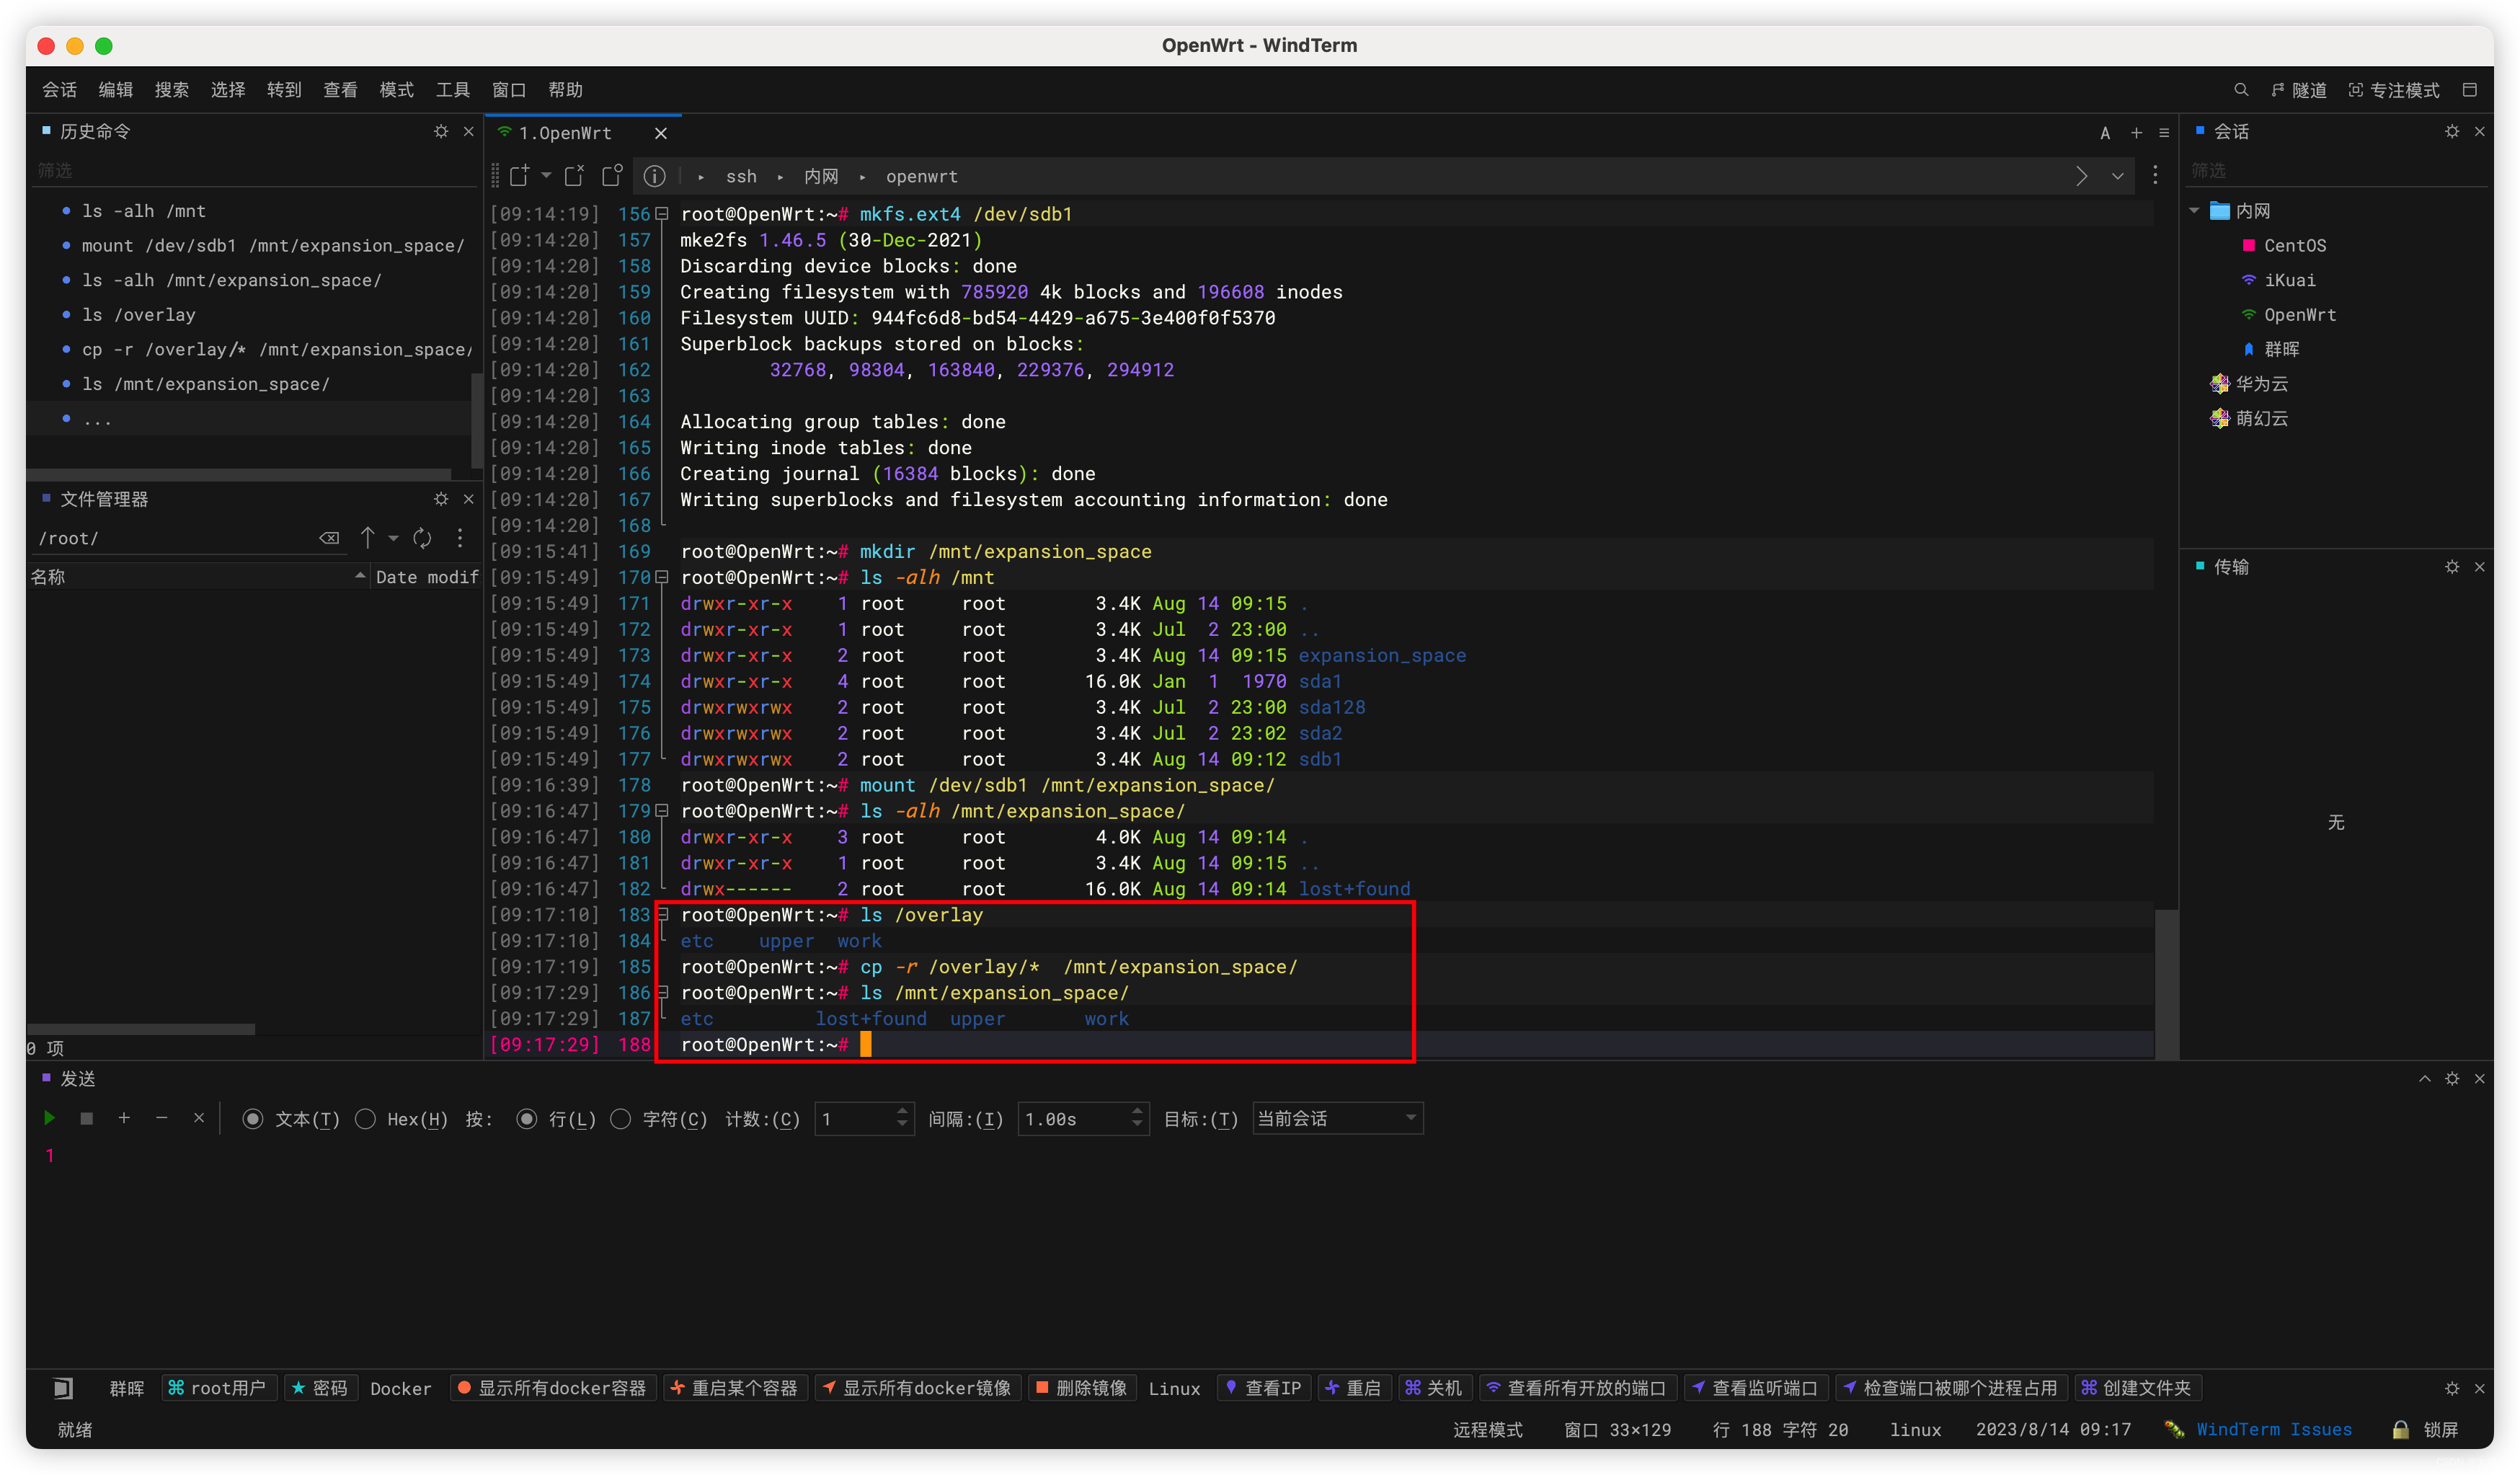Open the 查看 menu in menu bar
2520x1475 pixels.
tap(340, 90)
